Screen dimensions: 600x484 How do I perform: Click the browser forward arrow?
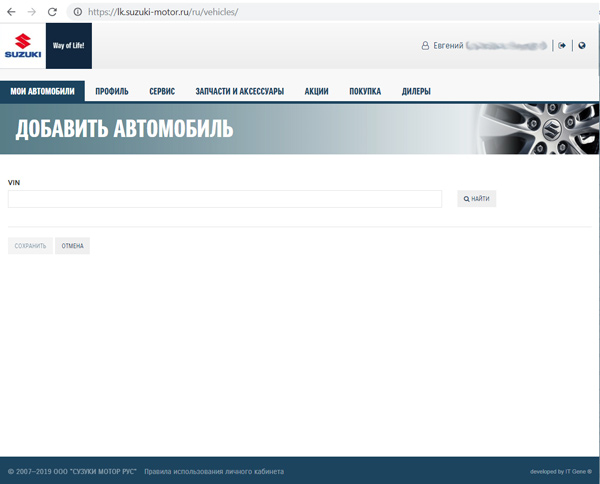31,11
